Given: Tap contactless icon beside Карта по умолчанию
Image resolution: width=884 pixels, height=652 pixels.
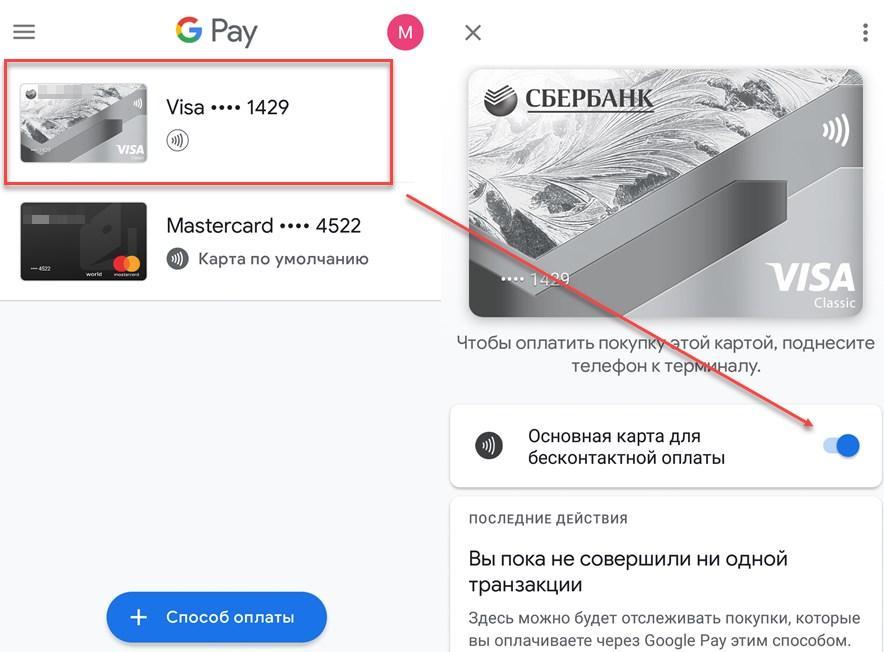Looking at the screenshot, I should click(x=178, y=259).
